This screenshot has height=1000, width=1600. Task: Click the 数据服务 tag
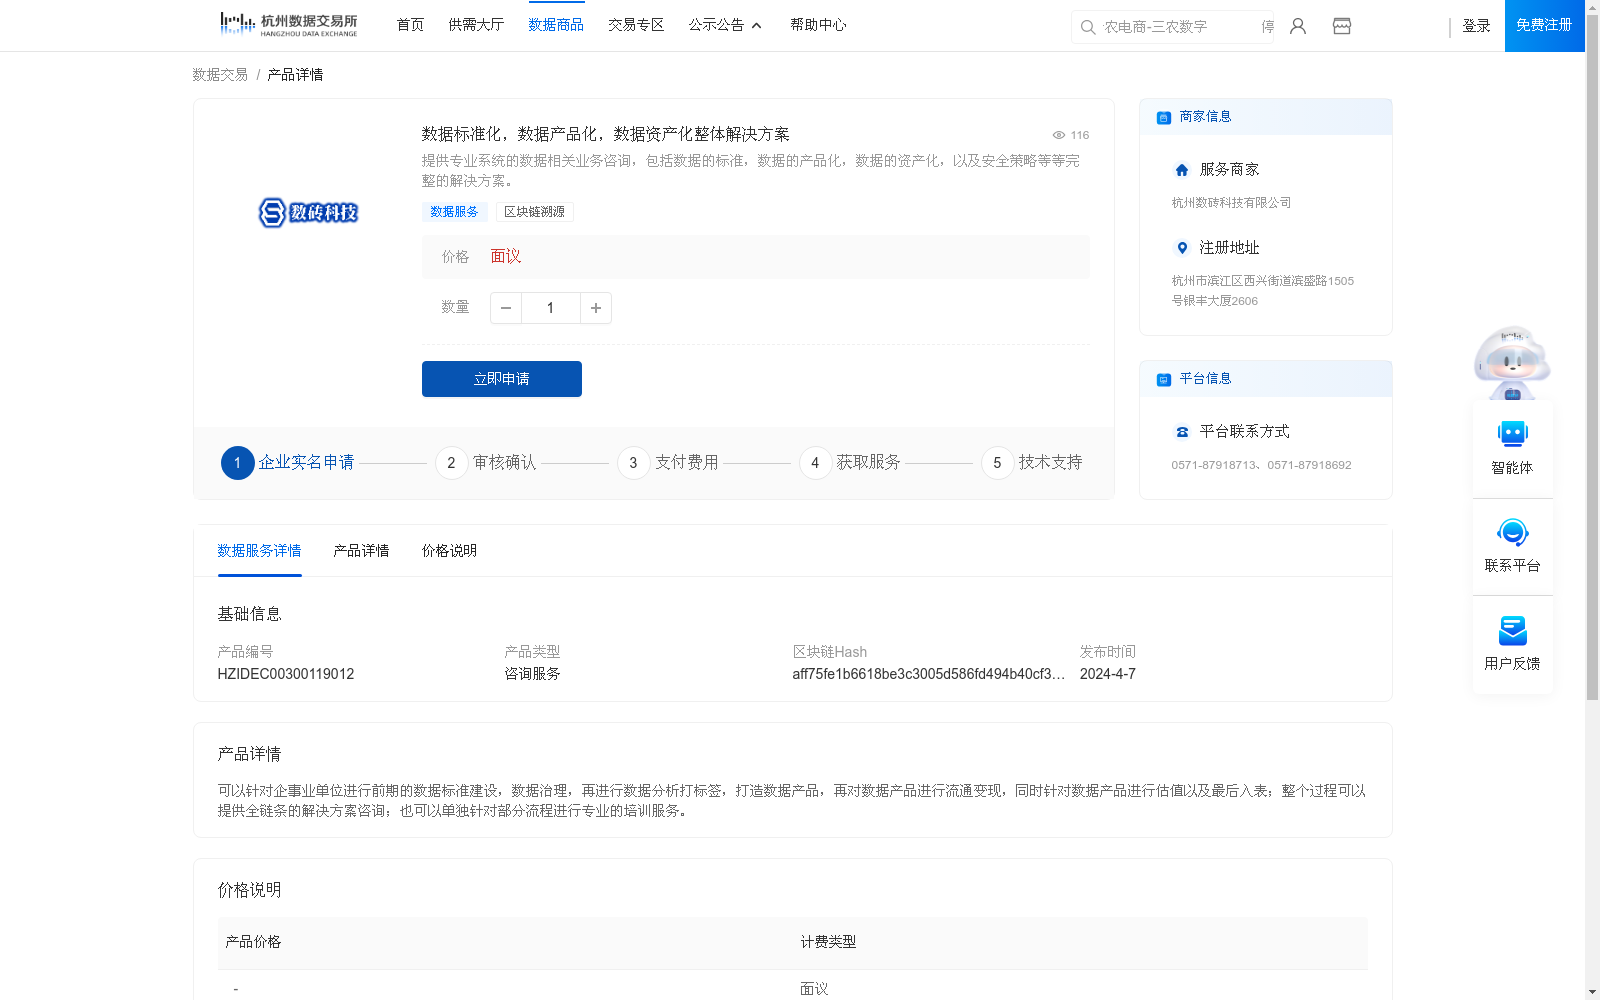coord(455,212)
